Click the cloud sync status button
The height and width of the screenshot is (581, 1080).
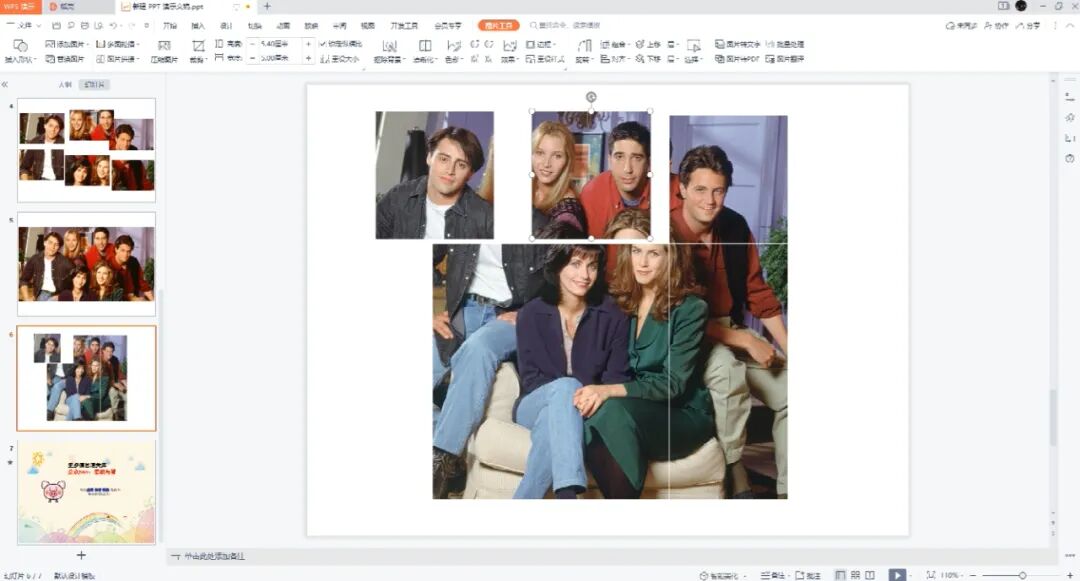[962, 25]
